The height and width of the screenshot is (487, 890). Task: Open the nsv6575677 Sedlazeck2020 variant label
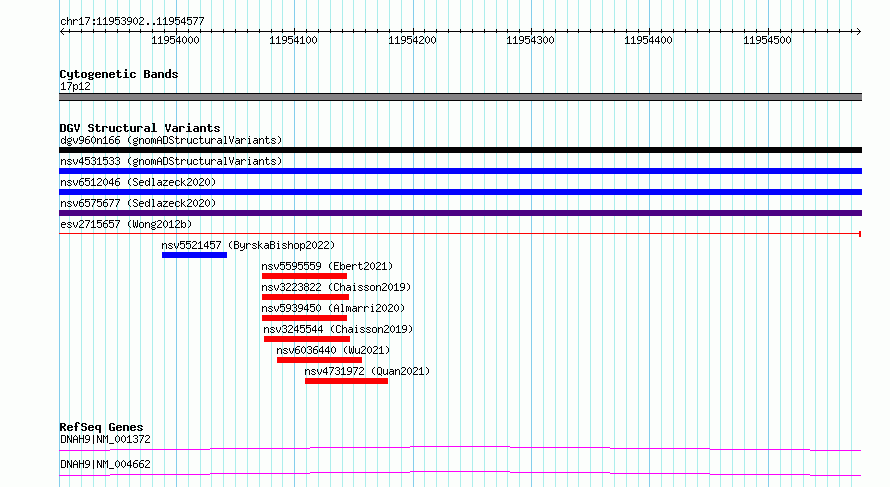(x=138, y=203)
